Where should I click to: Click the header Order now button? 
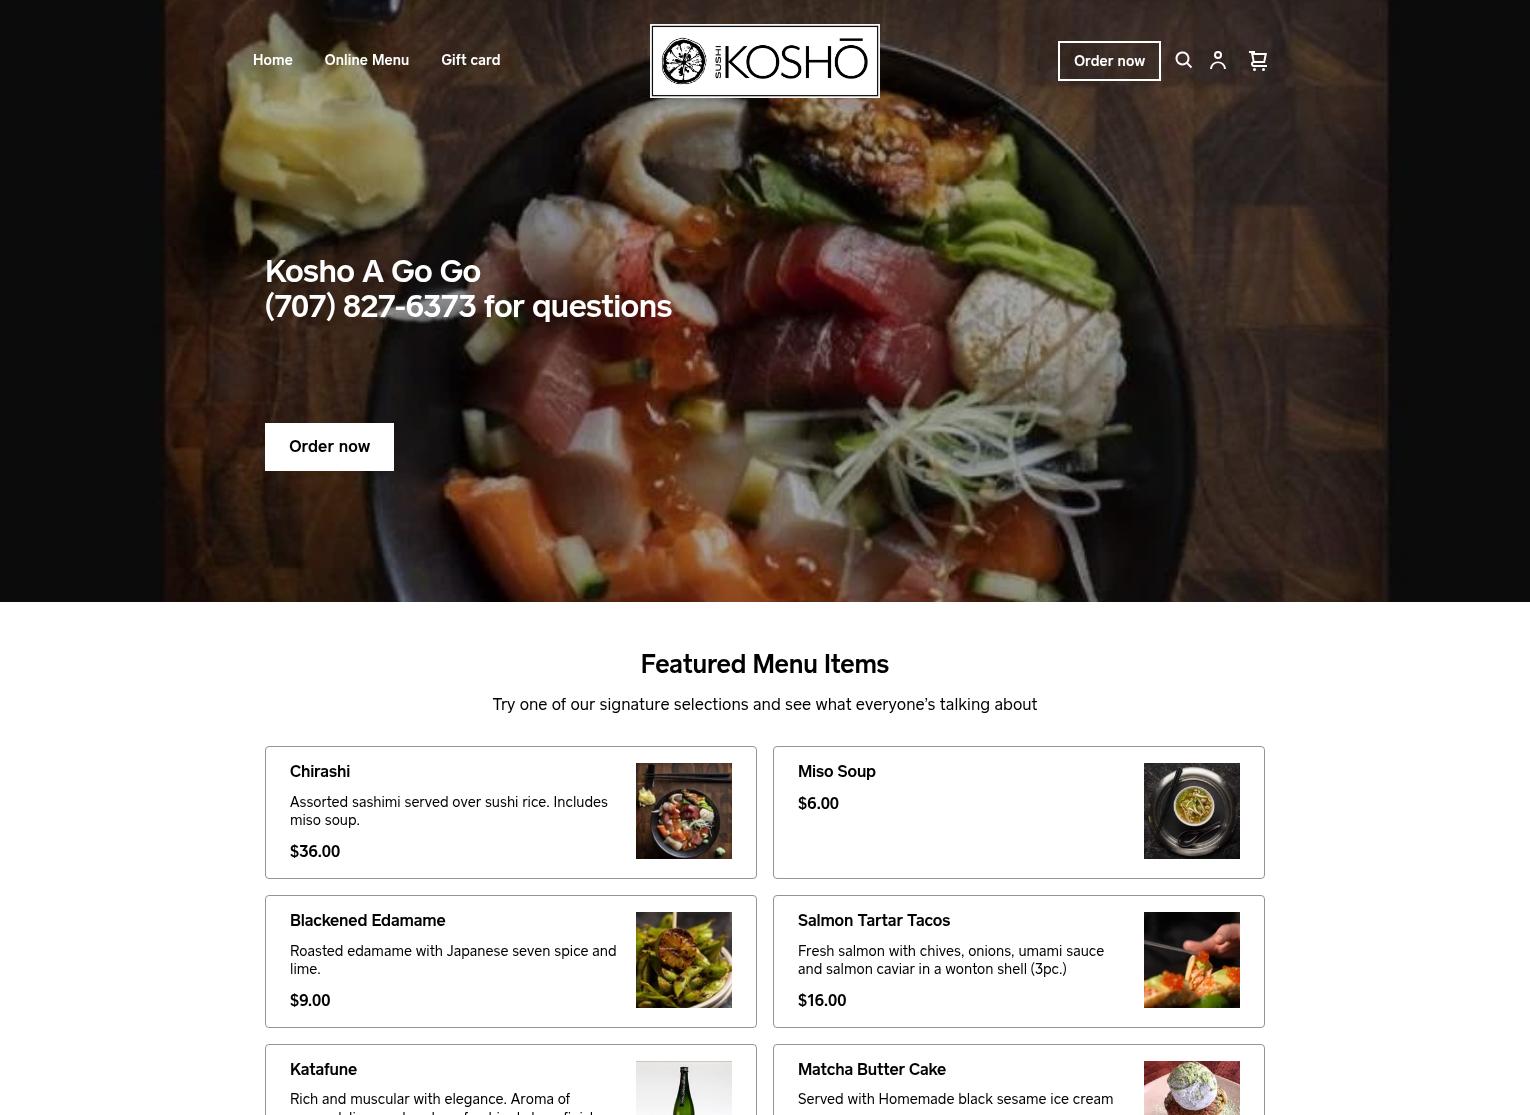[x=1109, y=61]
